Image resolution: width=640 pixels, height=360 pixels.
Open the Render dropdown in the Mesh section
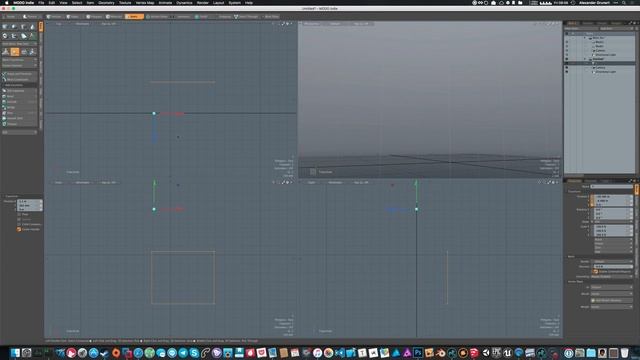(612, 261)
